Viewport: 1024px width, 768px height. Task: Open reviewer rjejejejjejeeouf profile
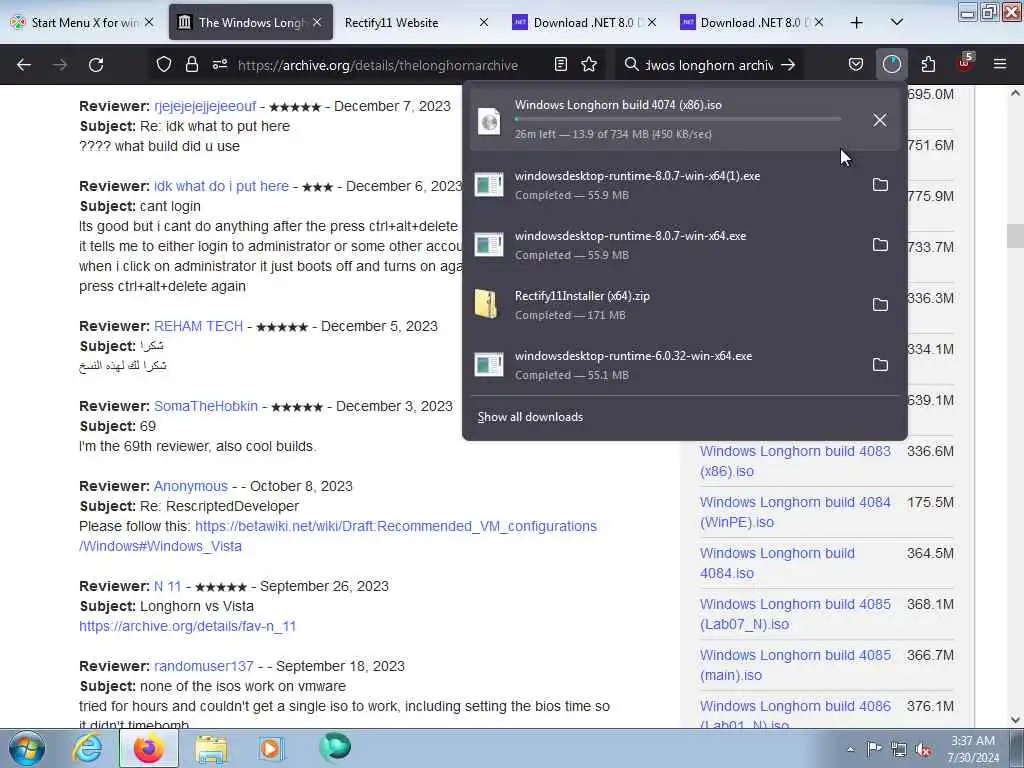[x=205, y=106]
